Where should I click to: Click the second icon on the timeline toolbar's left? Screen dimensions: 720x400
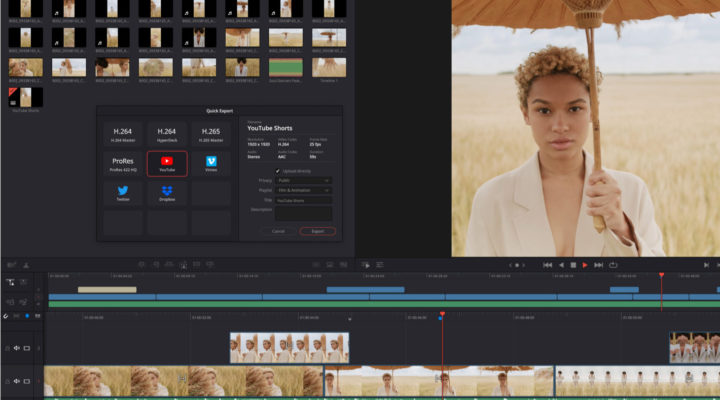click(x=26, y=265)
